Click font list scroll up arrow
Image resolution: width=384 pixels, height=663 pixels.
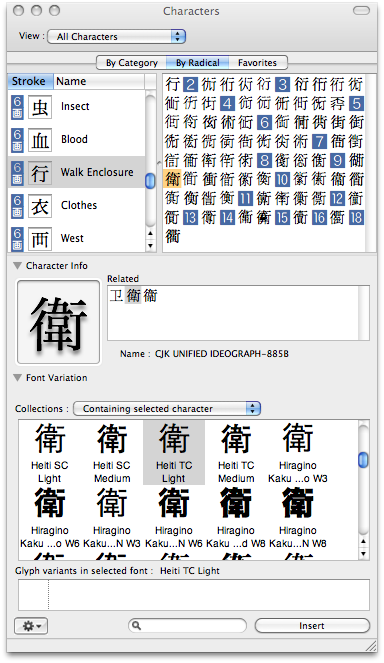(363, 541)
